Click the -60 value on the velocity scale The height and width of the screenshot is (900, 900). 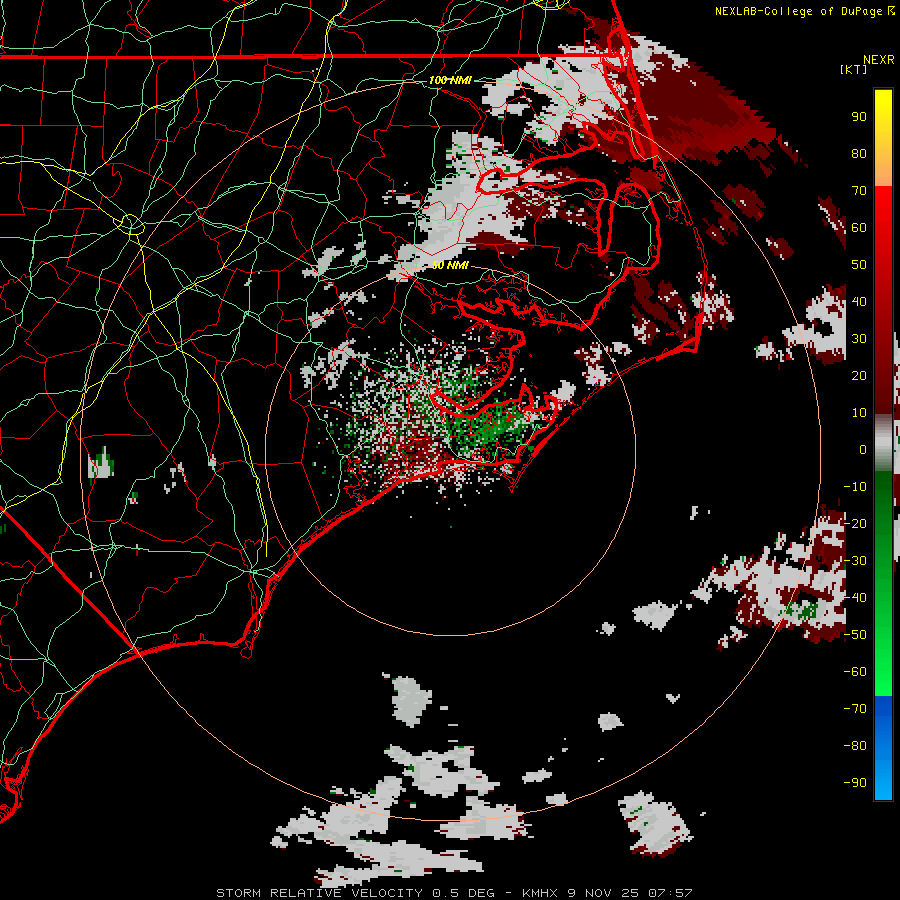[855, 672]
